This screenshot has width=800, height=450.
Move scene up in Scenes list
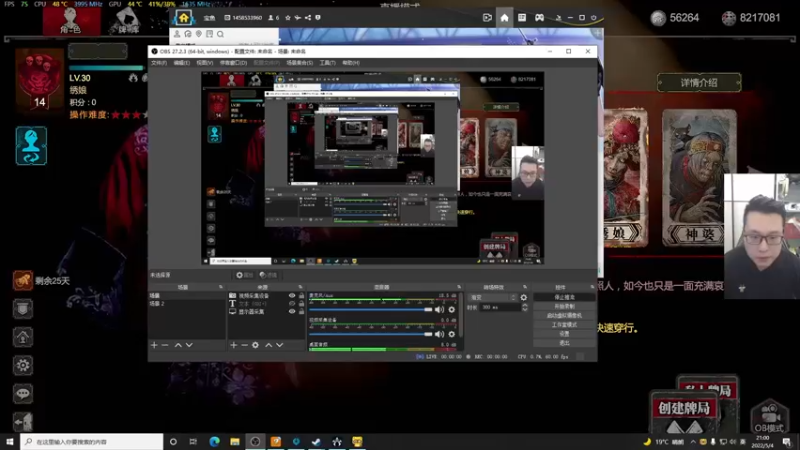coord(178,345)
